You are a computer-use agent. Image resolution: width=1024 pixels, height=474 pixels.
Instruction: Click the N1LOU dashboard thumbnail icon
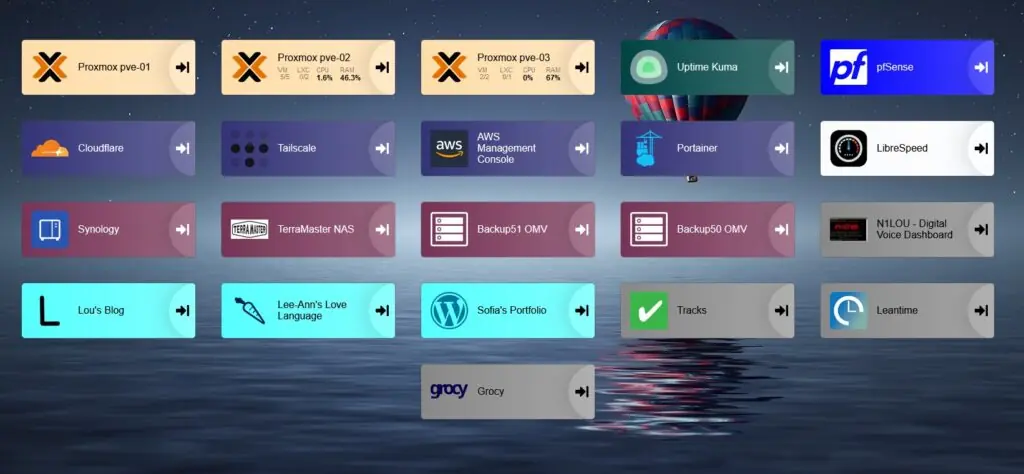[x=848, y=229]
